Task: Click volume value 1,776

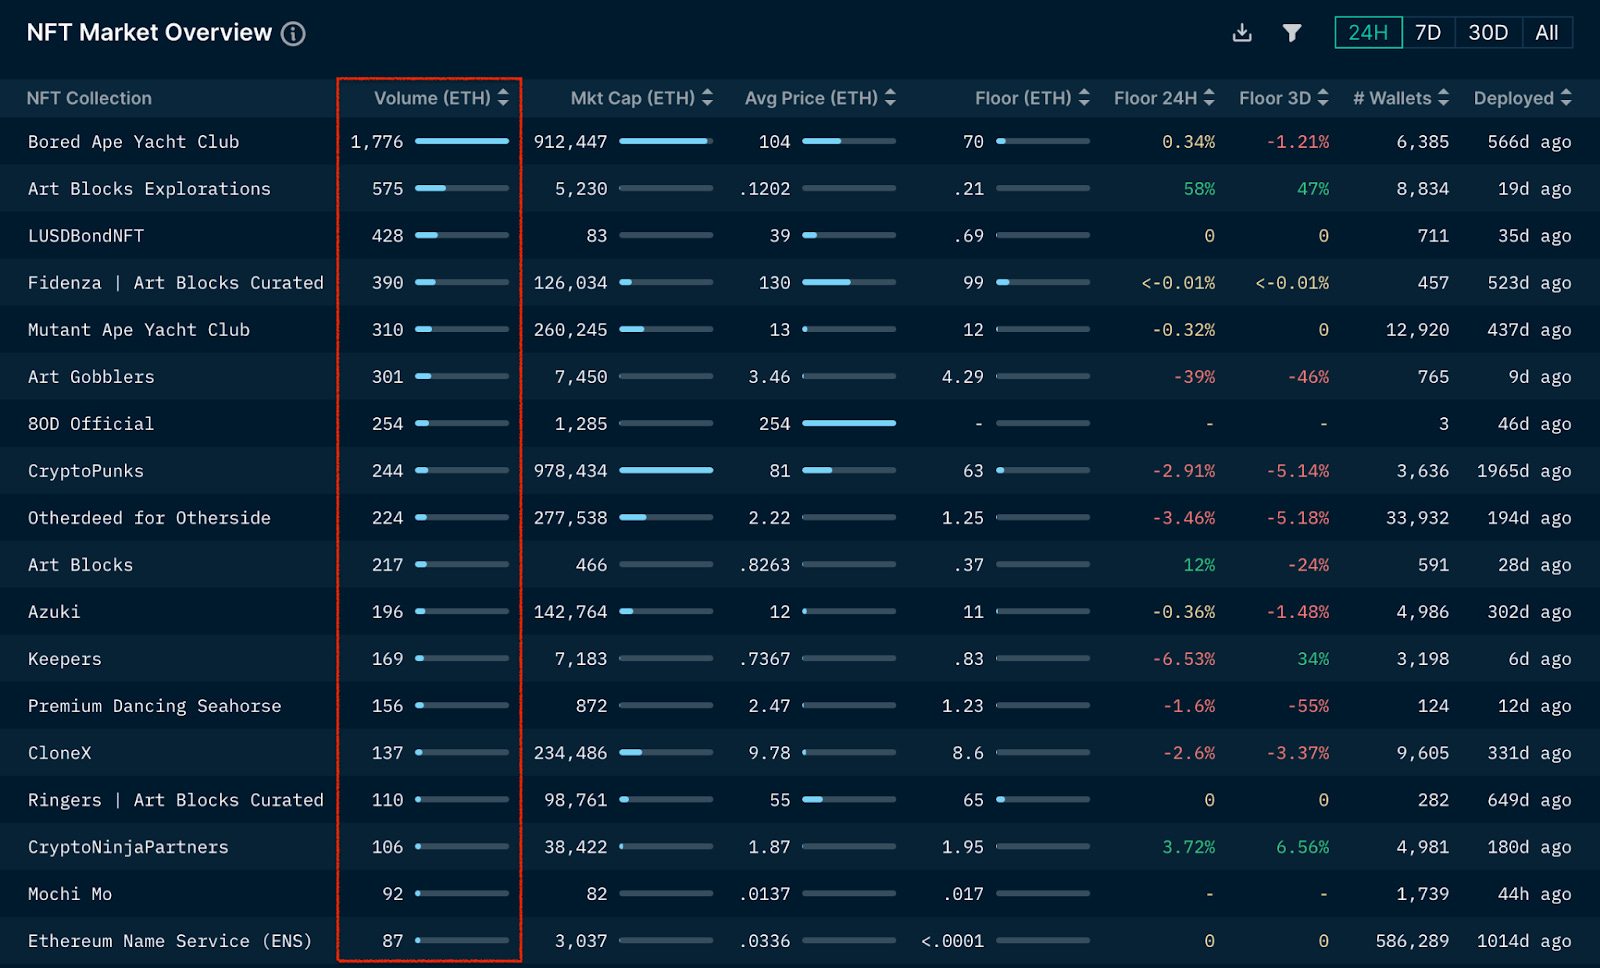Action: [x=377, y=142]
